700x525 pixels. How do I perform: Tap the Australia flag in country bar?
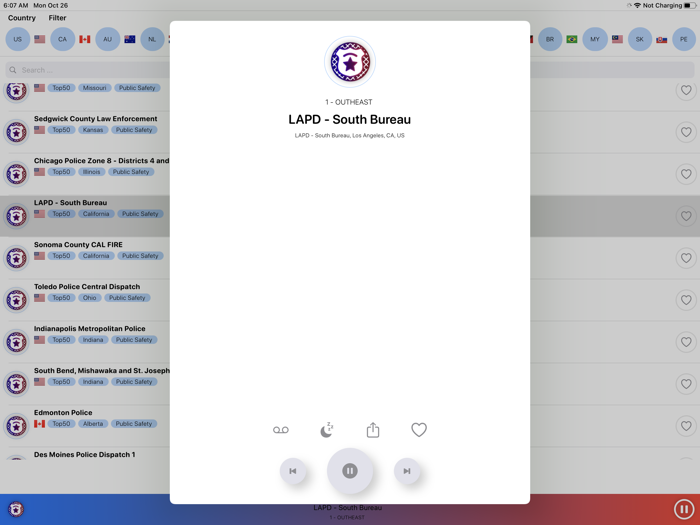[130, 39]
